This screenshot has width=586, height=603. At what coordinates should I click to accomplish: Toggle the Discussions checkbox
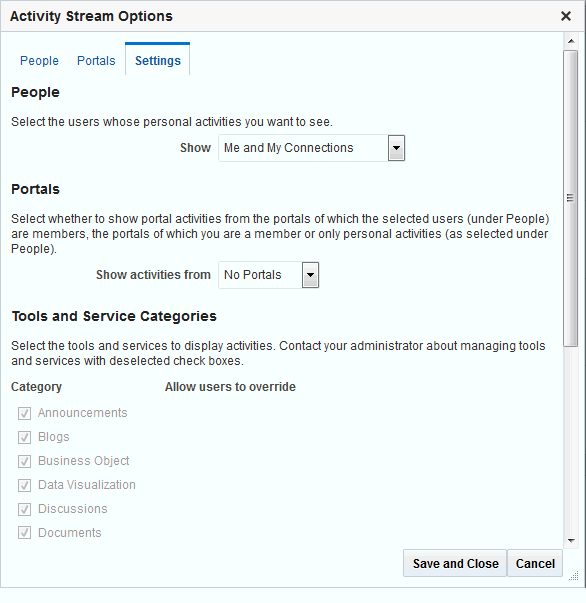pos(24,509)
